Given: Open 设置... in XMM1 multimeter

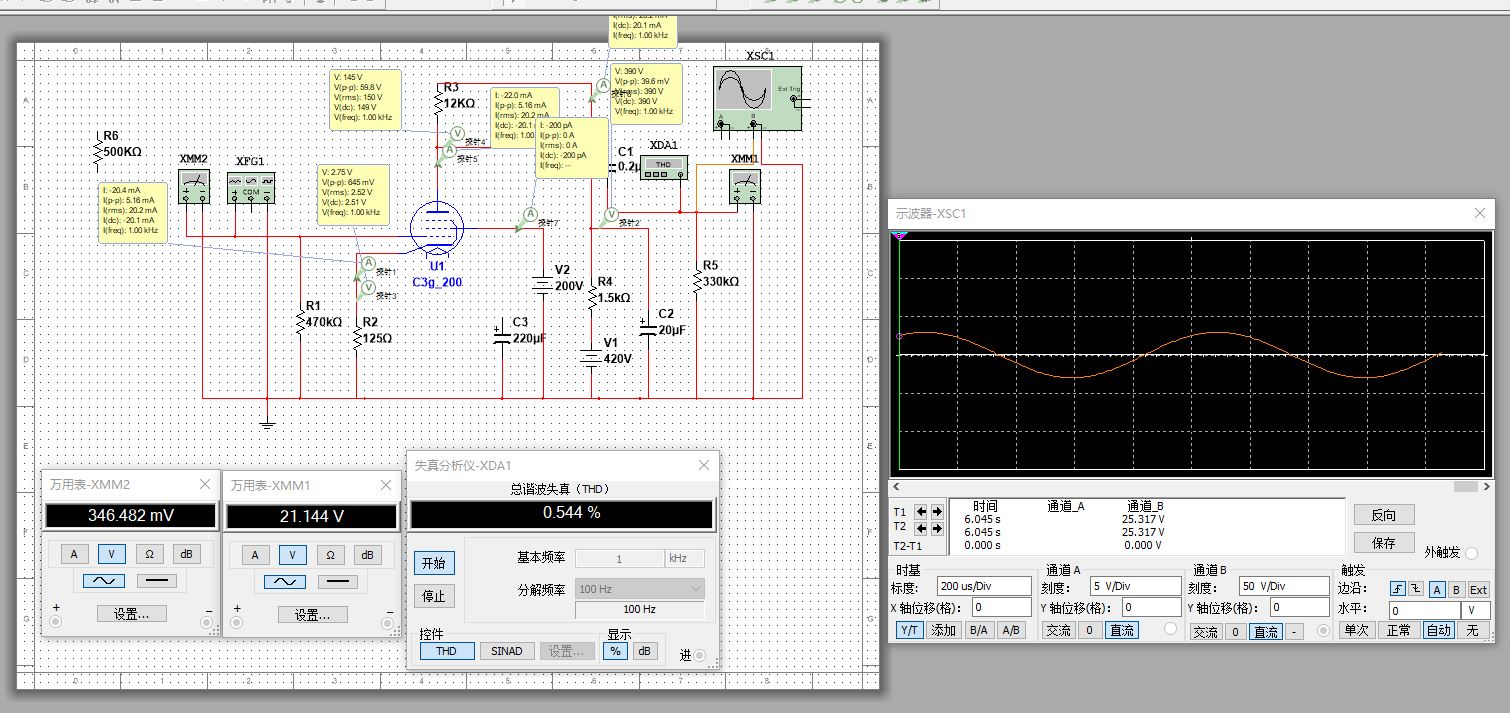Looking at the screenshot, I should pyautogui.click(x=313, y=614).
